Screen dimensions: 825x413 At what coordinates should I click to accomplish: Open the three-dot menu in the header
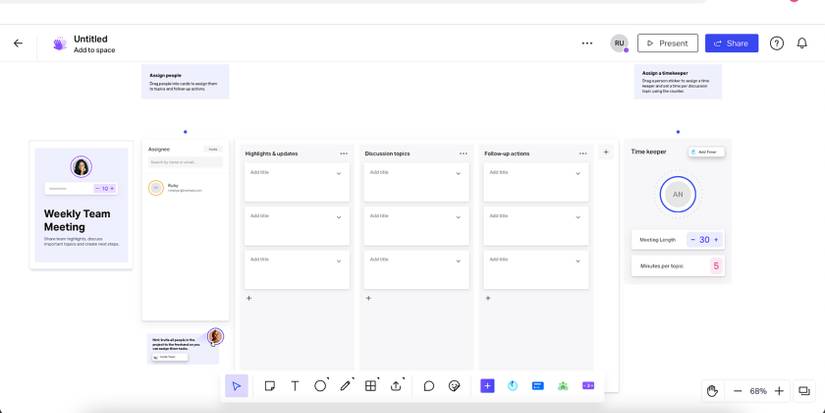[x=587, y=43]
